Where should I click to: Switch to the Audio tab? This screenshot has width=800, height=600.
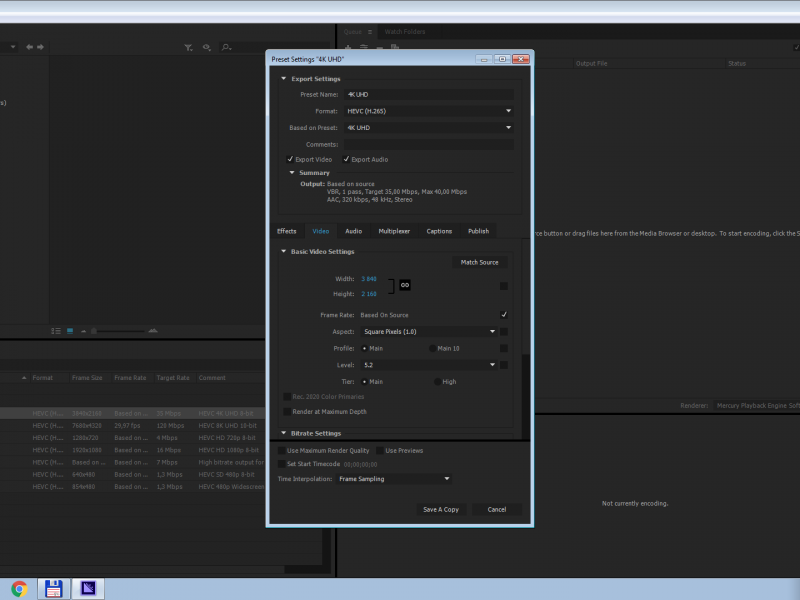coord(354,231)
